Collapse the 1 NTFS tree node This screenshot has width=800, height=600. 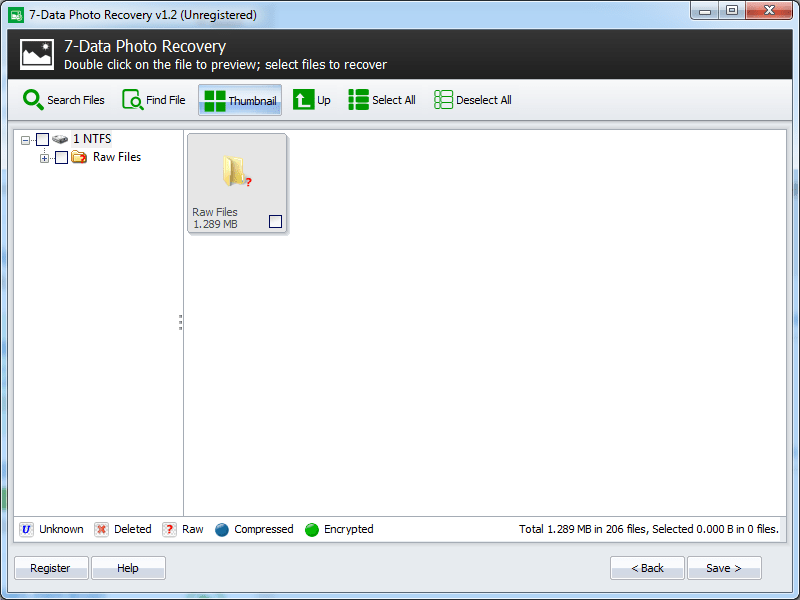point(28,139)
